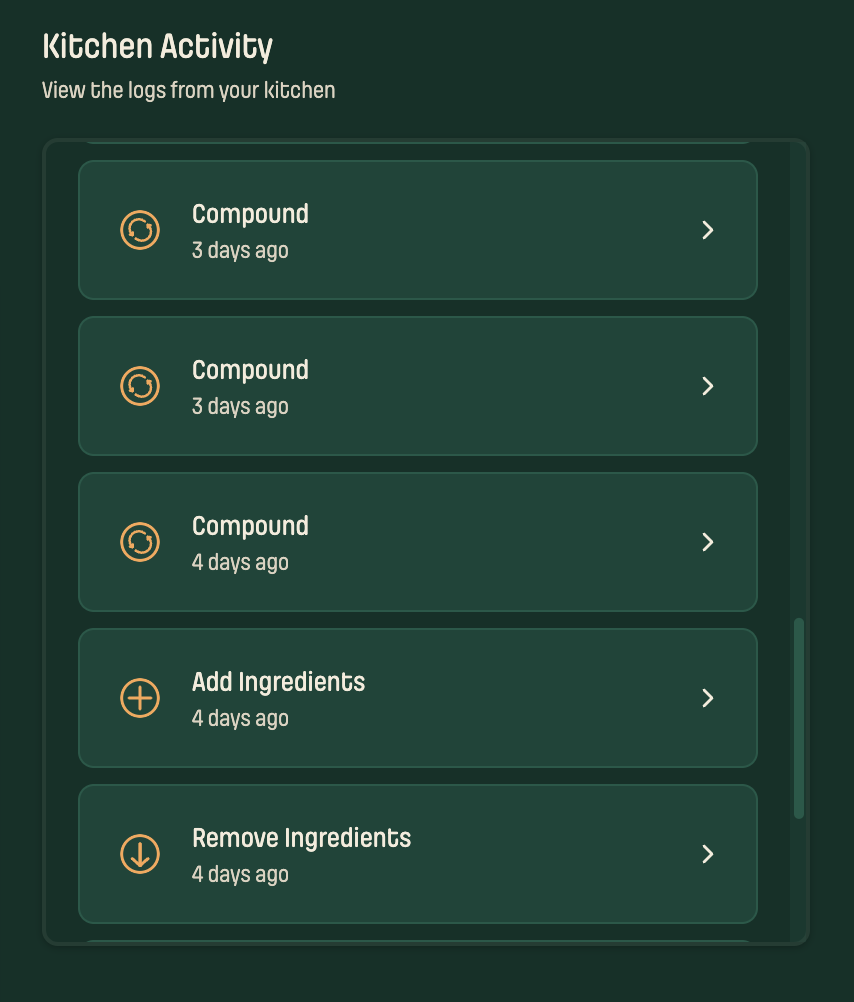Viewport: 854px width, 1002px height.
Task: Click the down-arrow circle icon beside Remove Ingredients
Action: coord(140,854)
